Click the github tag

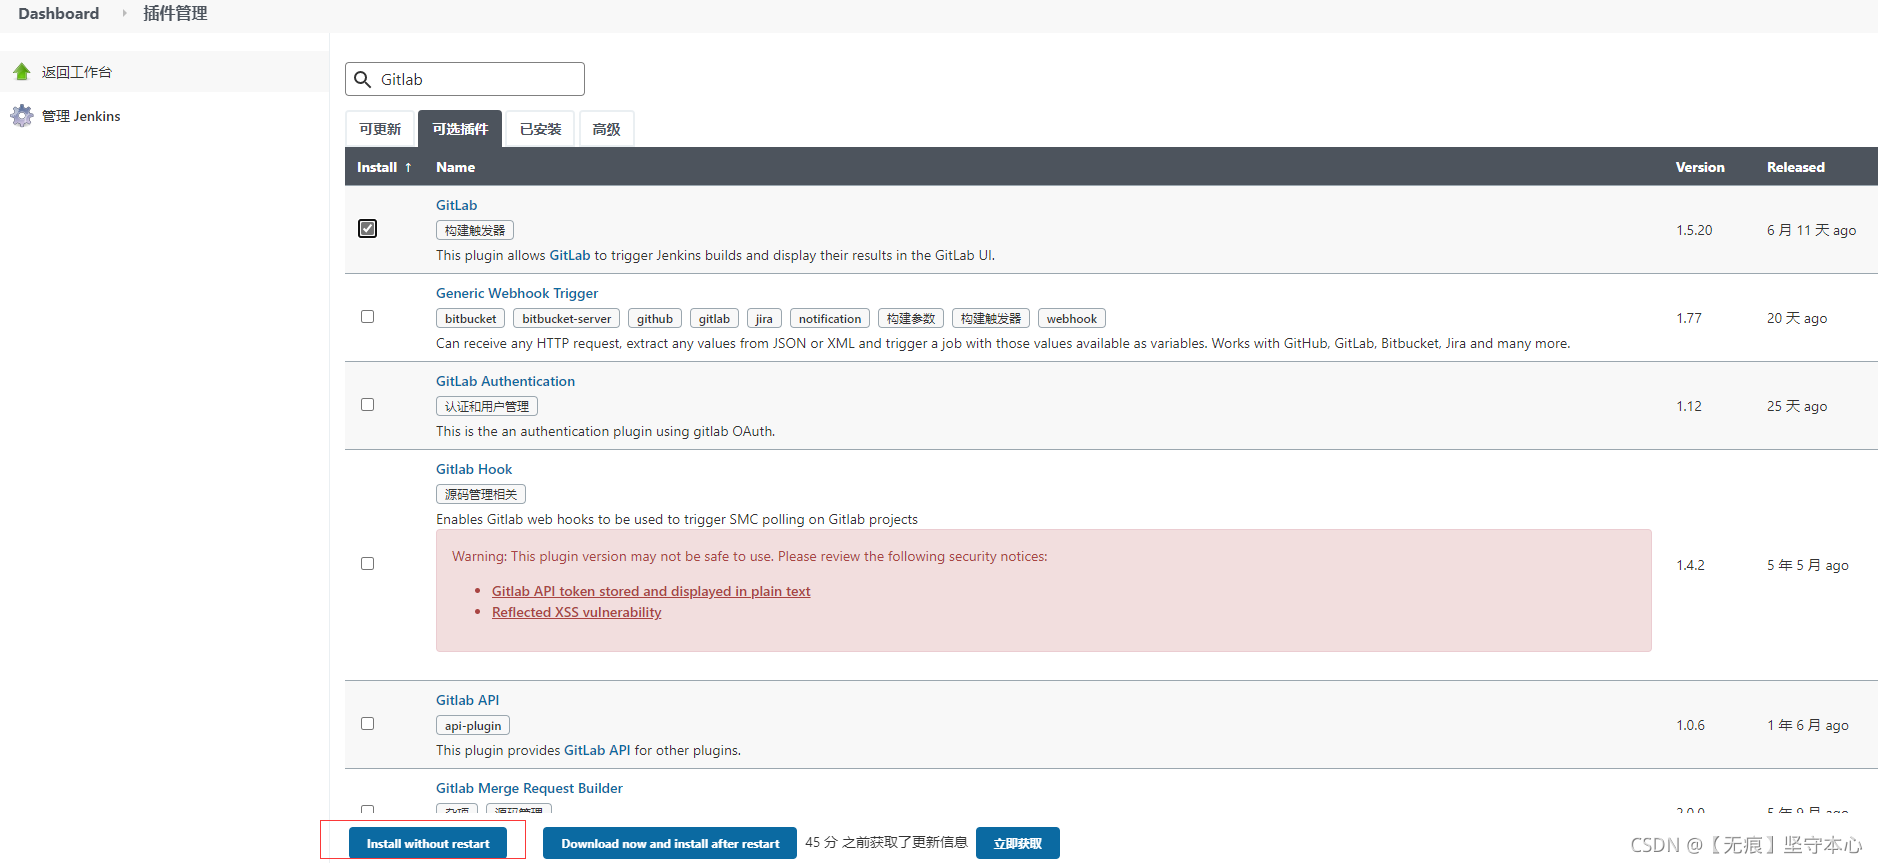pos(655,318)
